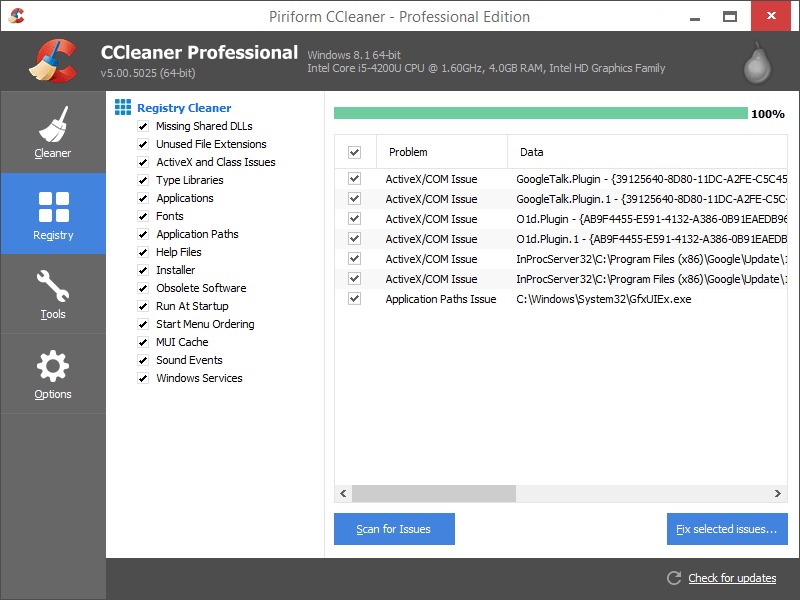Viewport: 800px width, 600px height.
Task: Toggle the select-all checkbox in table header
Action: [x=354, y=152]
